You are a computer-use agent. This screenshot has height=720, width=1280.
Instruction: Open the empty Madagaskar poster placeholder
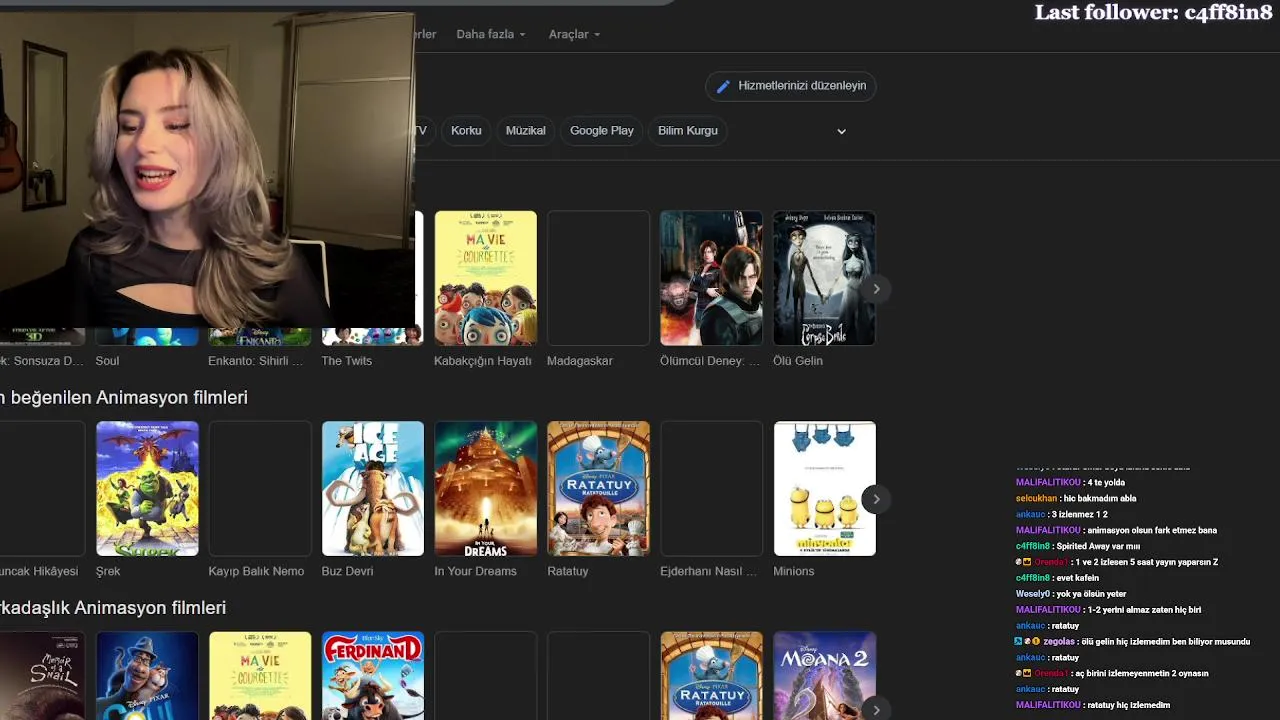598,278
